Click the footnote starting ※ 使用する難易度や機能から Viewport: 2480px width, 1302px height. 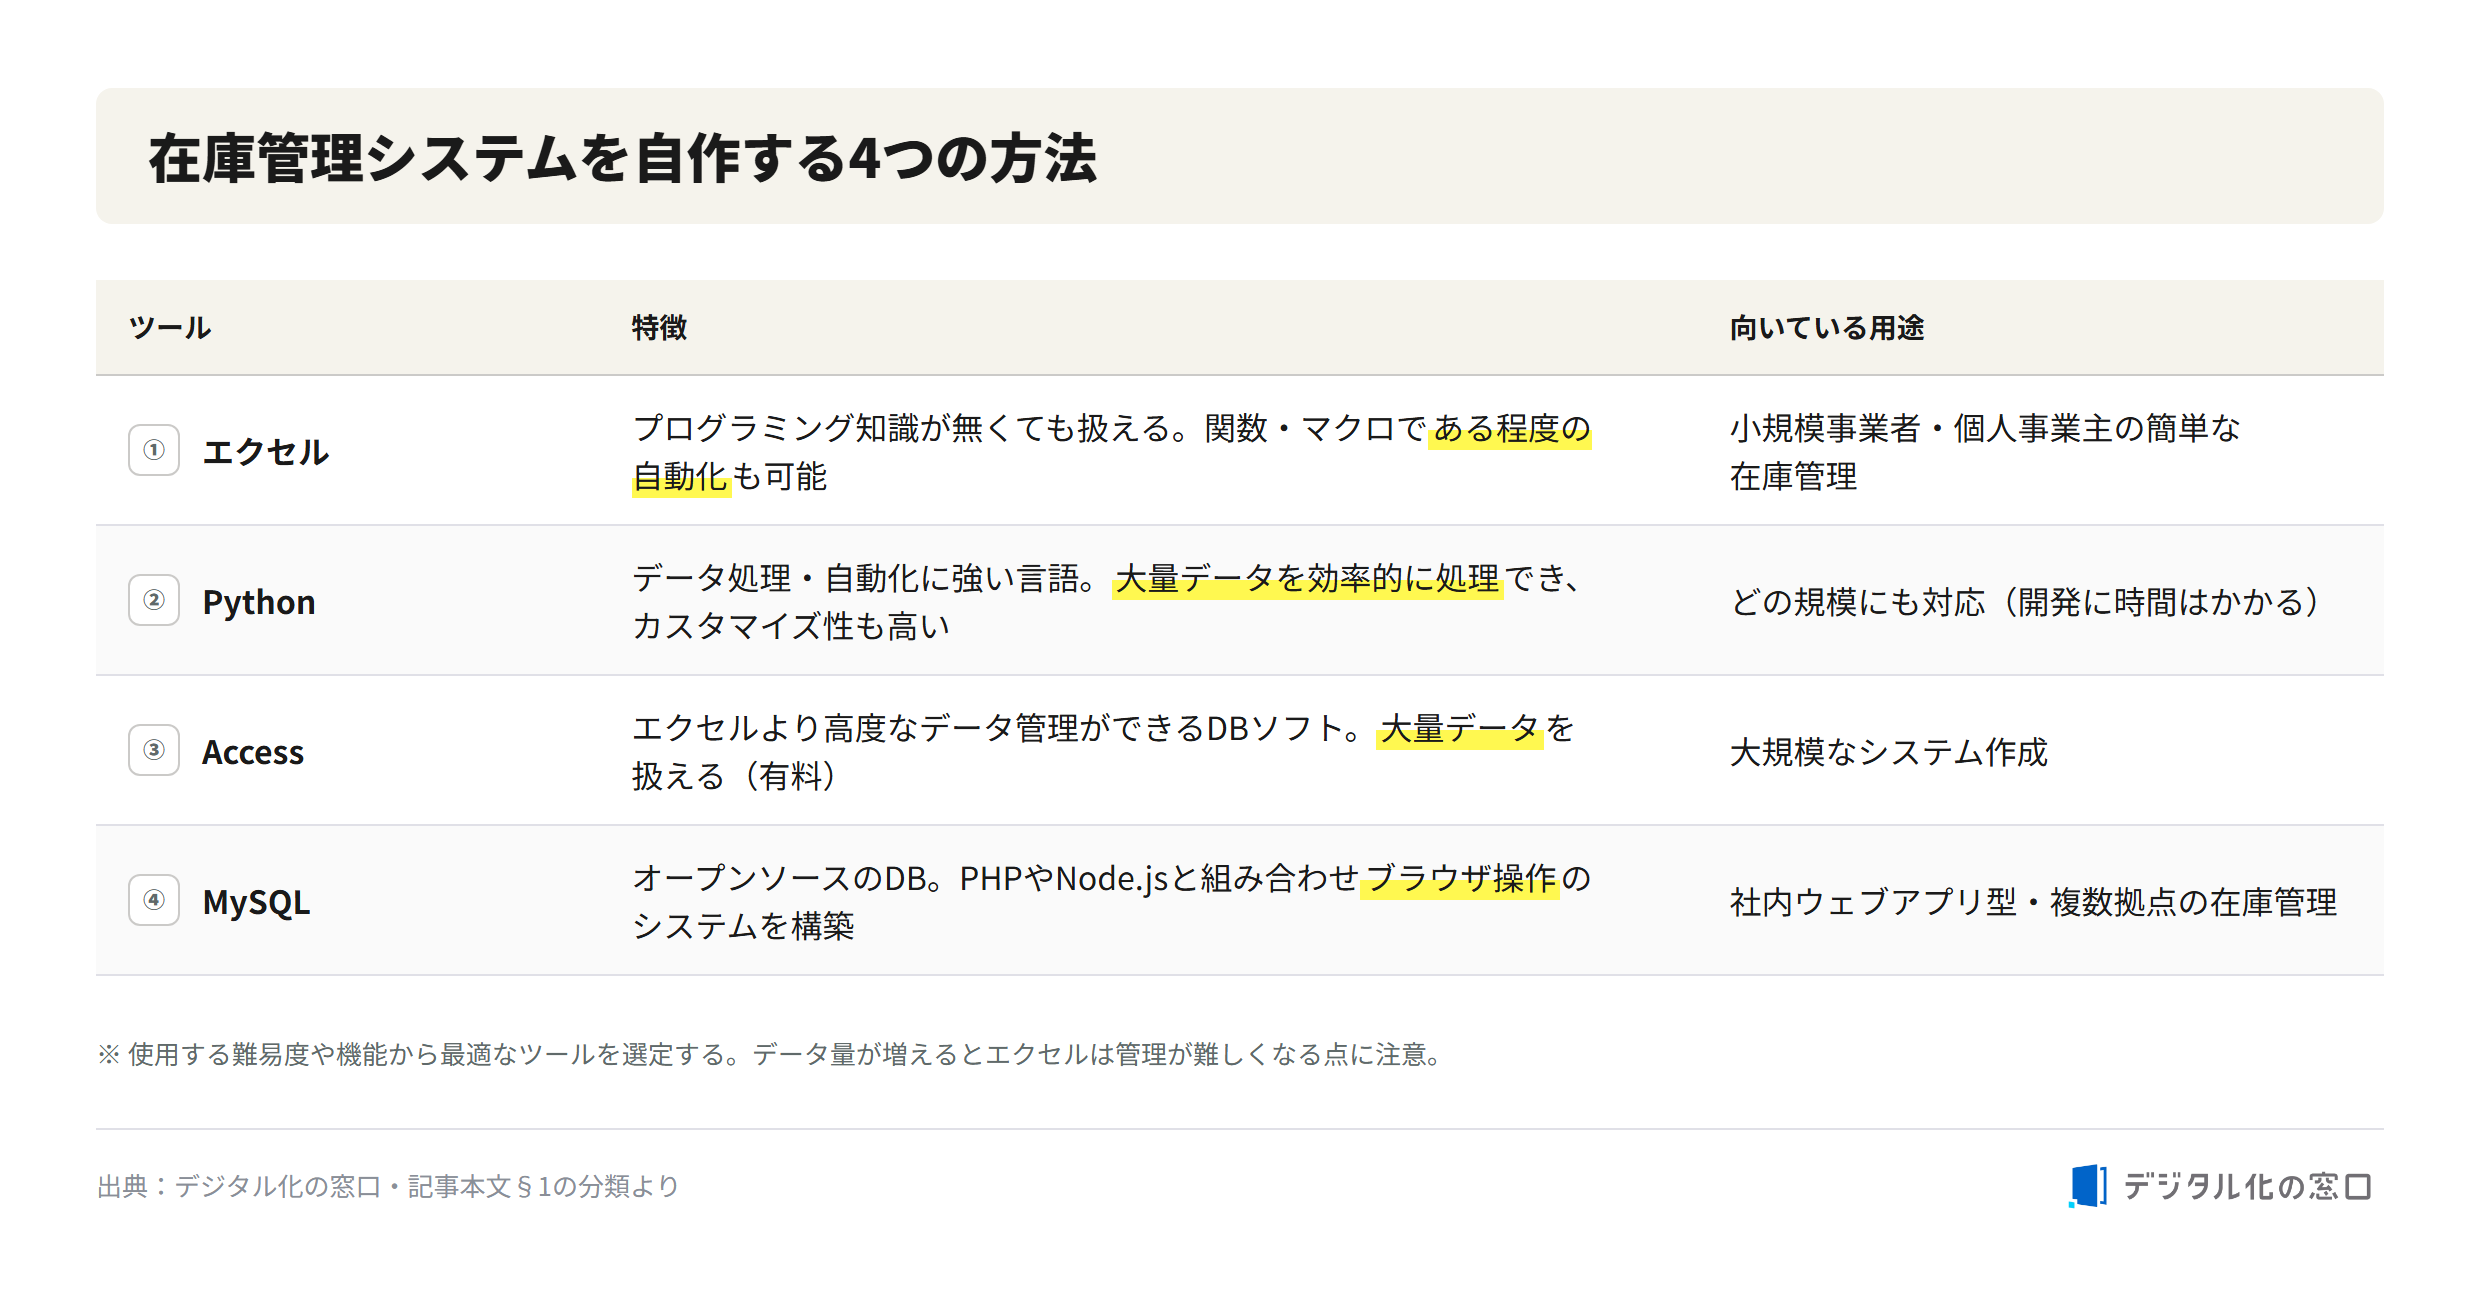pos(771,1054)
